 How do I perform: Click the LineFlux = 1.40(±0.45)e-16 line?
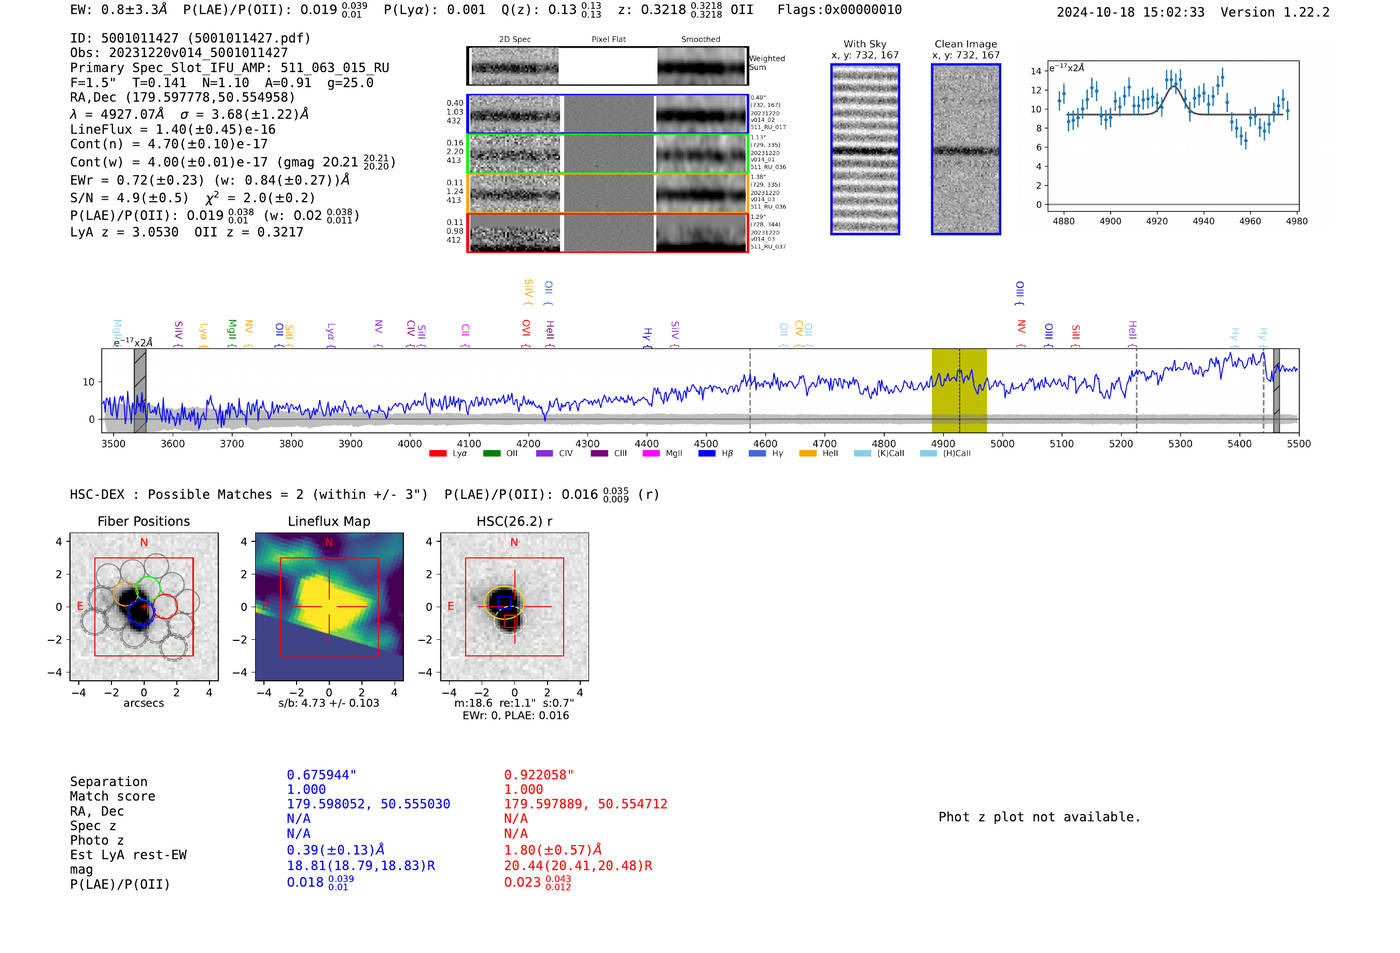[173, 129]
